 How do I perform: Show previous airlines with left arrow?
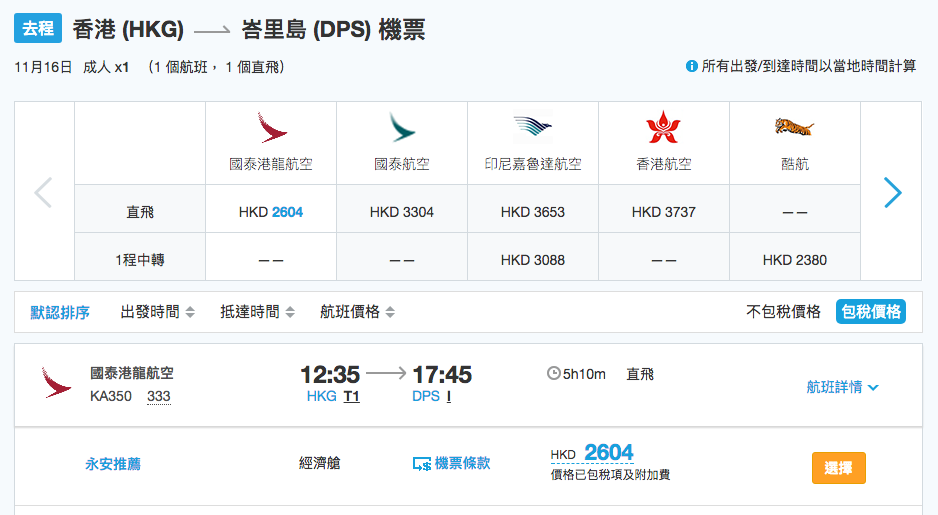pyautogui.click(x=43, y=193)
